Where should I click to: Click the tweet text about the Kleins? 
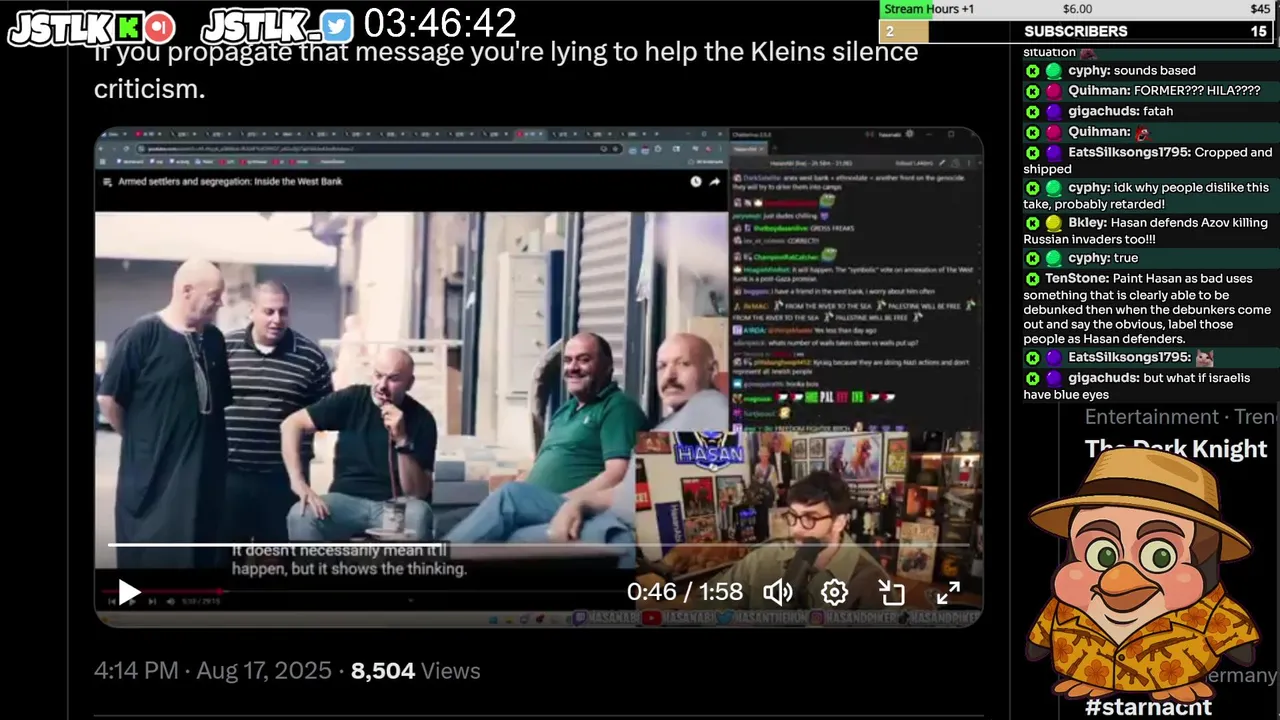click(x=506, y=69)
